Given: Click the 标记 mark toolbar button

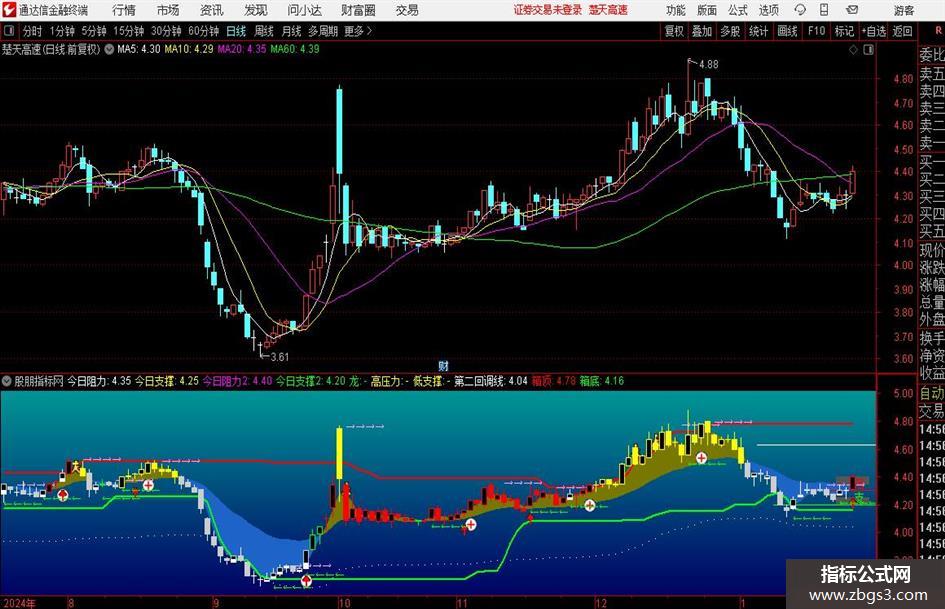Looking at the screenshot, I should point(844,31).
